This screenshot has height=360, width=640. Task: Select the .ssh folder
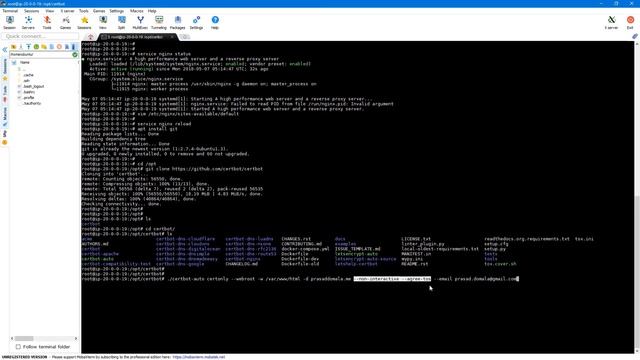(27, 81)
